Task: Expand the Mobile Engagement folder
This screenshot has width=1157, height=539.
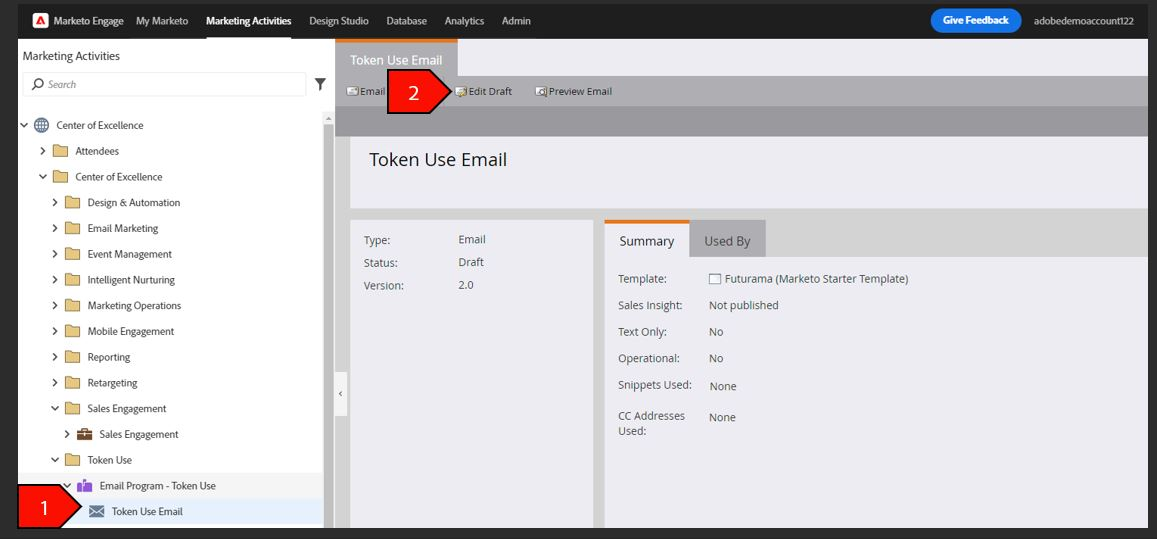Action: [55, 332]
